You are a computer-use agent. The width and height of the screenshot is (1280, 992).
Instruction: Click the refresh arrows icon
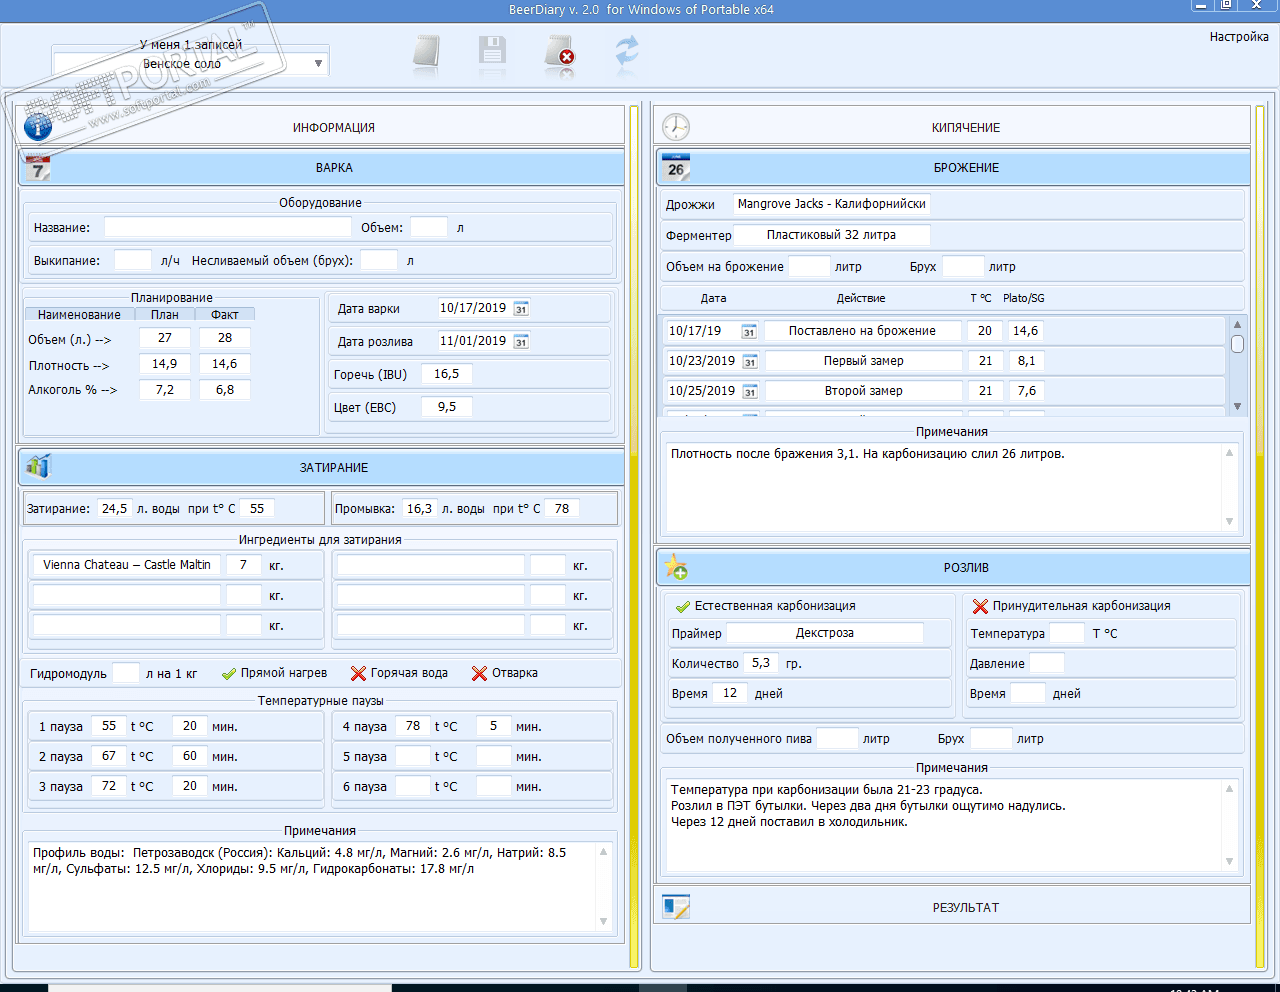[x=627, y=52]
